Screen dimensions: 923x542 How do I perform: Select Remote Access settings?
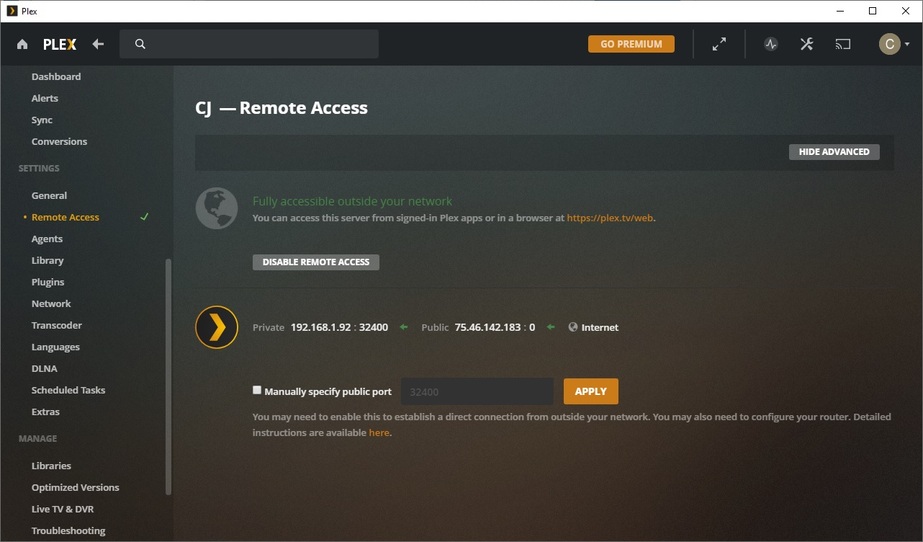(x=65, y=217)
